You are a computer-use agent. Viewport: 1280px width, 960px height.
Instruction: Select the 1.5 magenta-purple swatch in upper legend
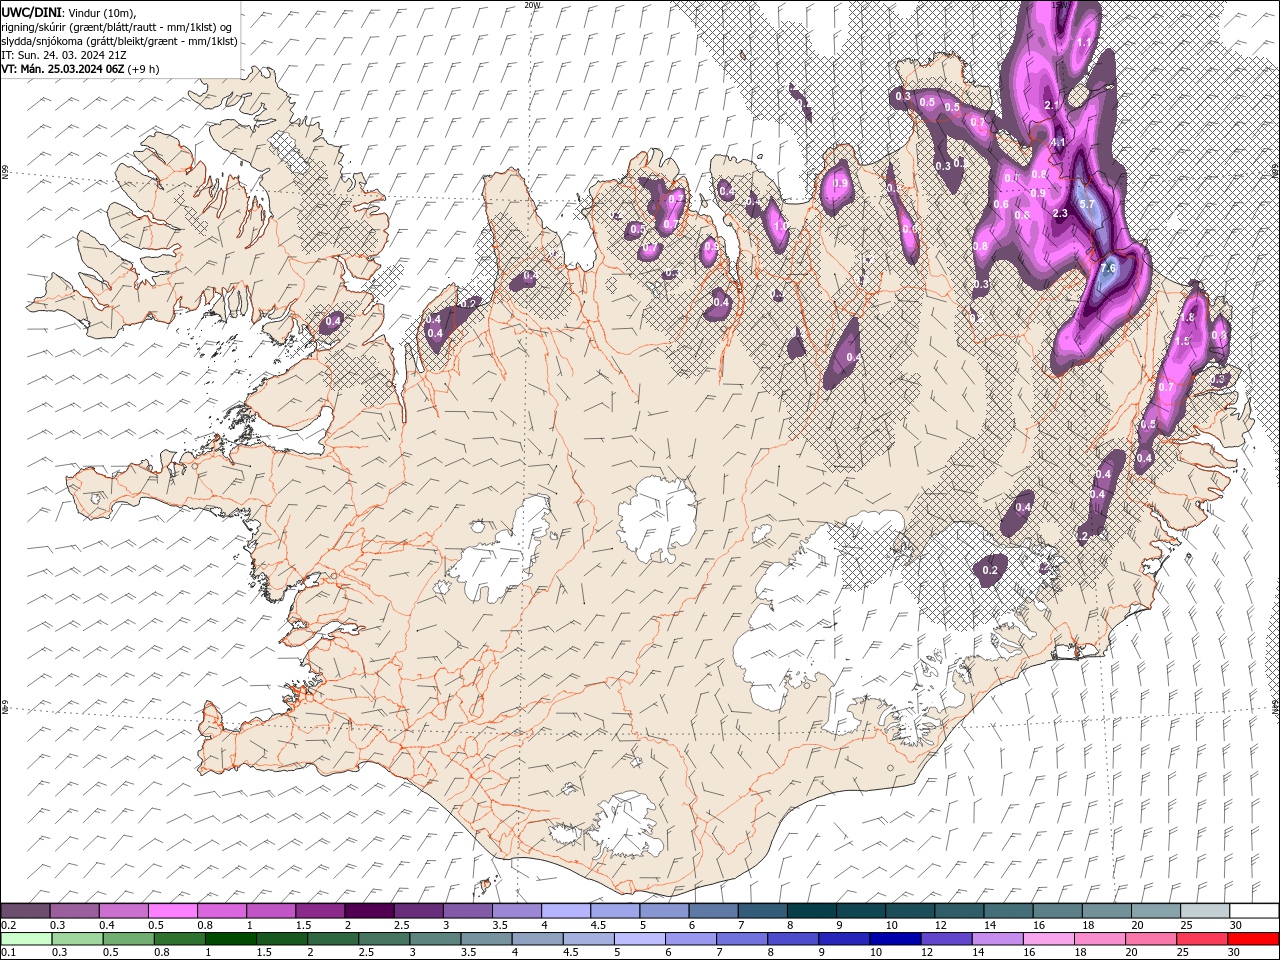point(319,911)
